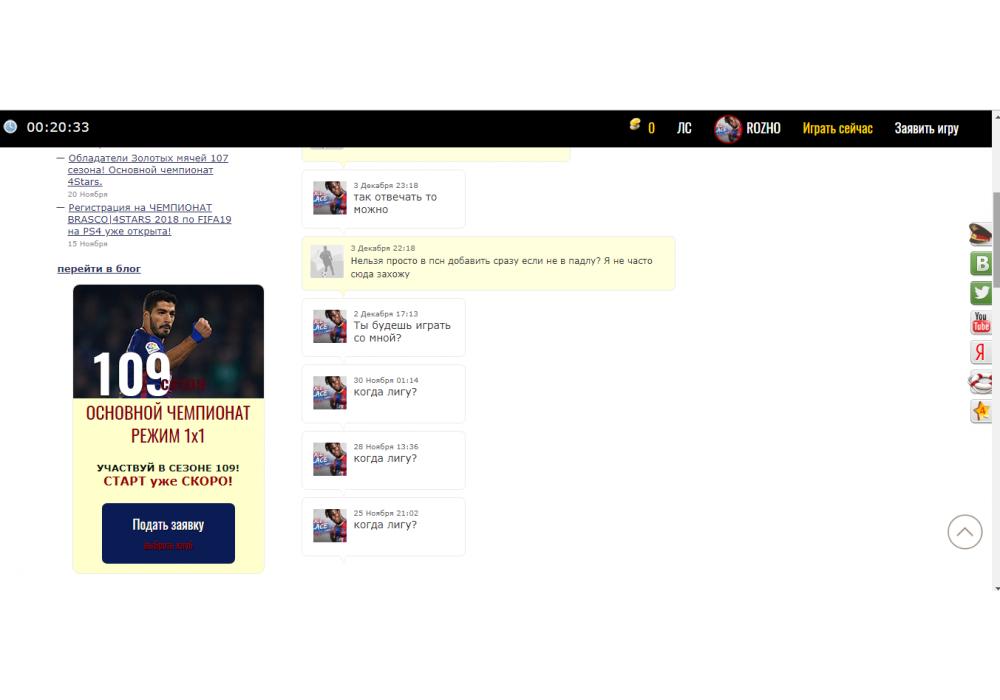Click the lifebuoy help icon
Screen dimensions: 1000x700
point(981,381)
